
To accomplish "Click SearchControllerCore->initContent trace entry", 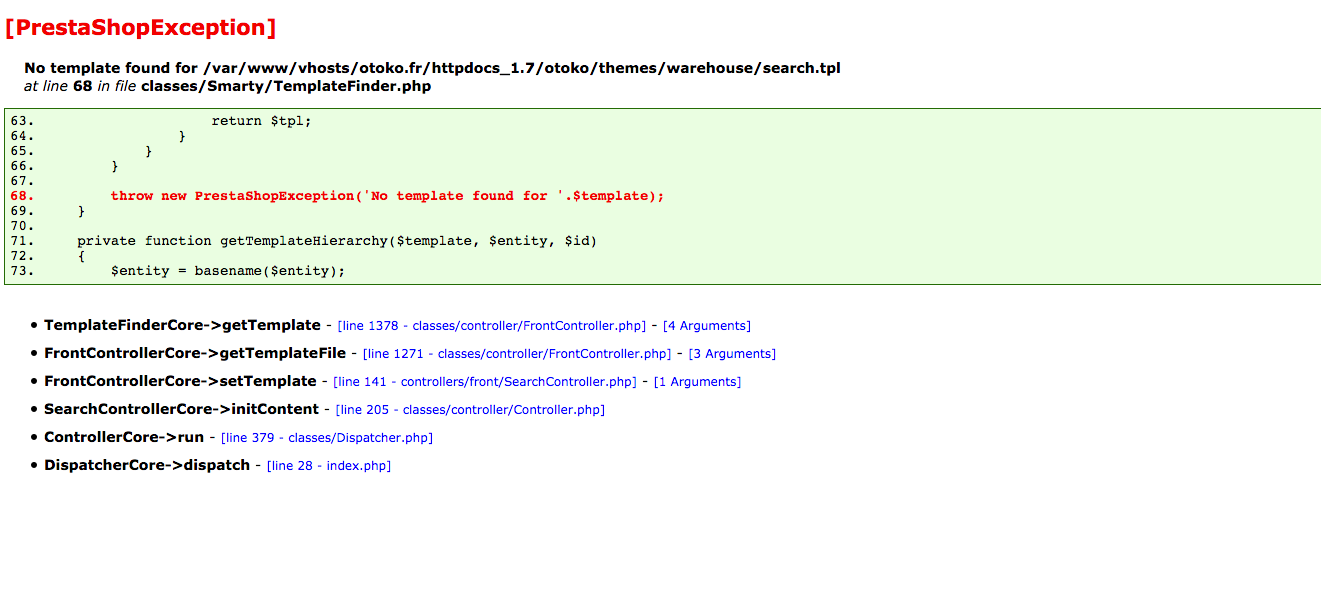I will [x=181, y=409].
